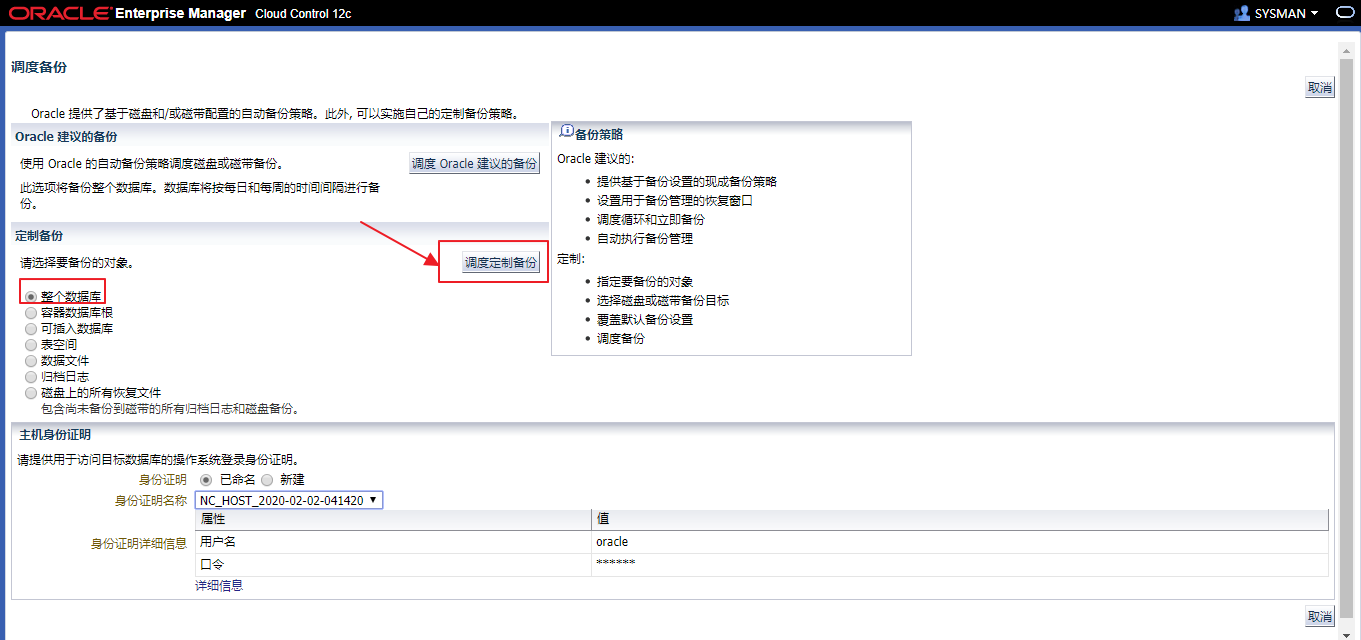Click the scrollbar down arrow
The width and height of the screenshot is (1361, 640).
pos(1346,633)
